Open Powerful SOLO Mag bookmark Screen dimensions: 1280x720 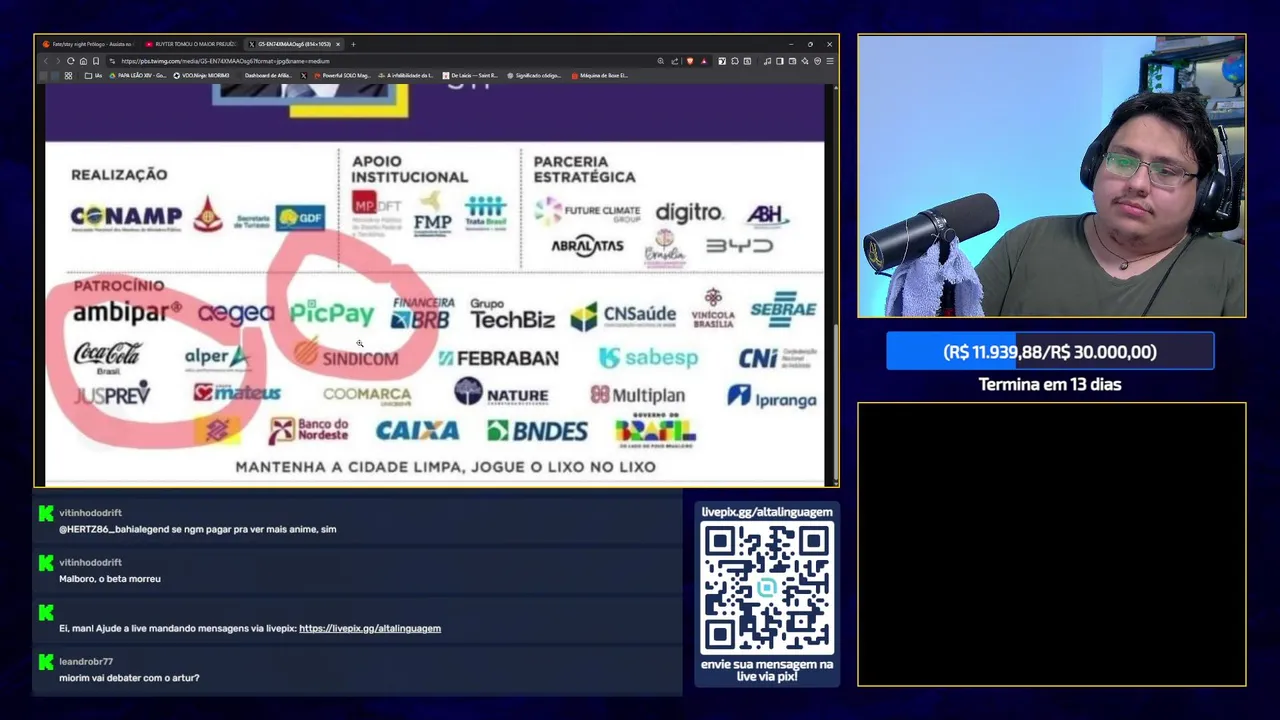pyautogui.click(x=342, y=75)
